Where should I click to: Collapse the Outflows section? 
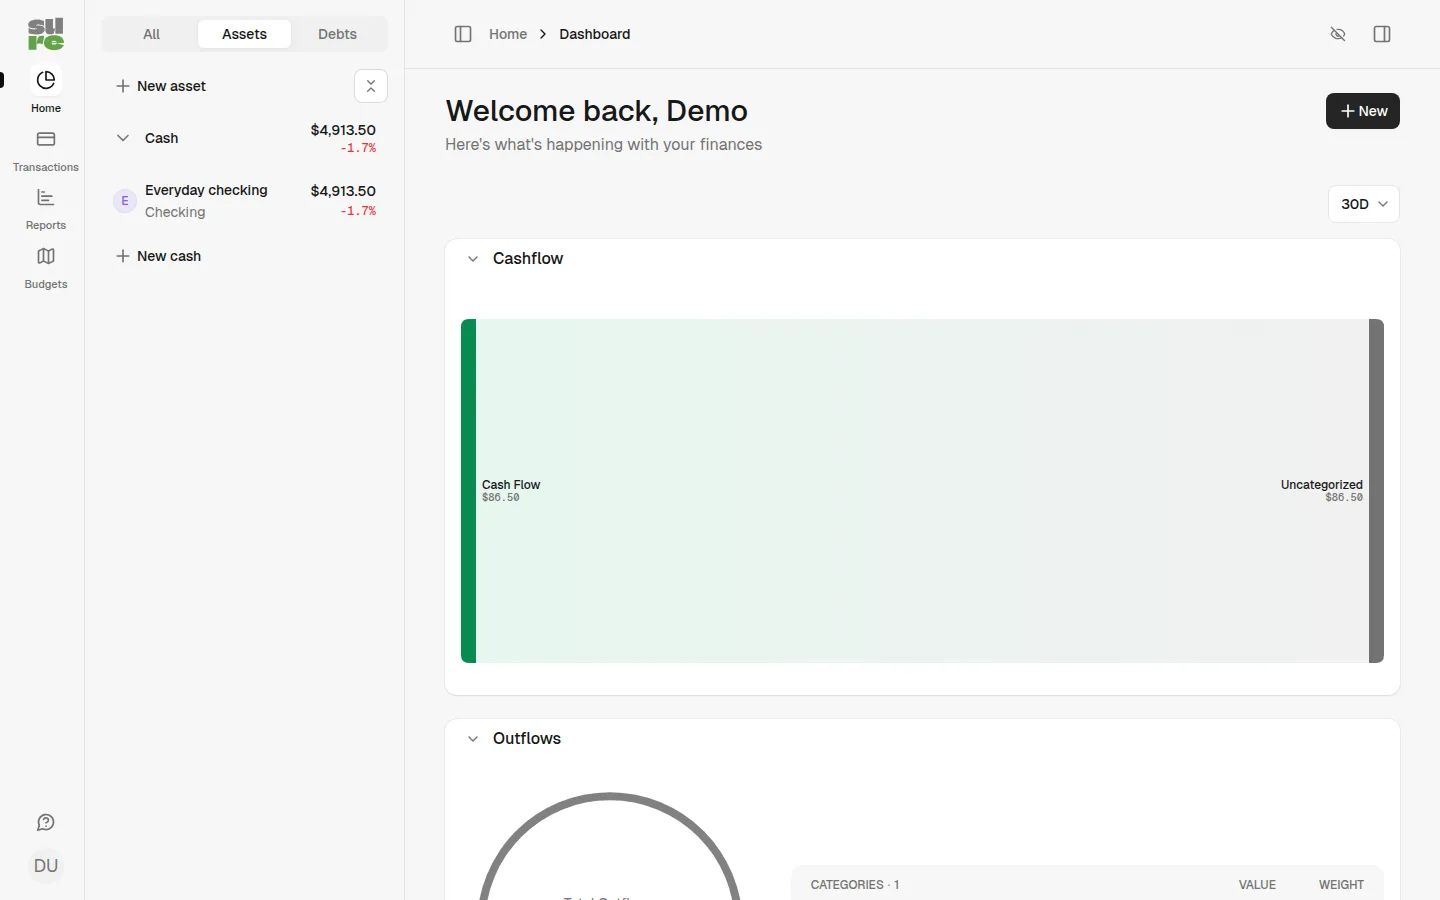[473, 739]
